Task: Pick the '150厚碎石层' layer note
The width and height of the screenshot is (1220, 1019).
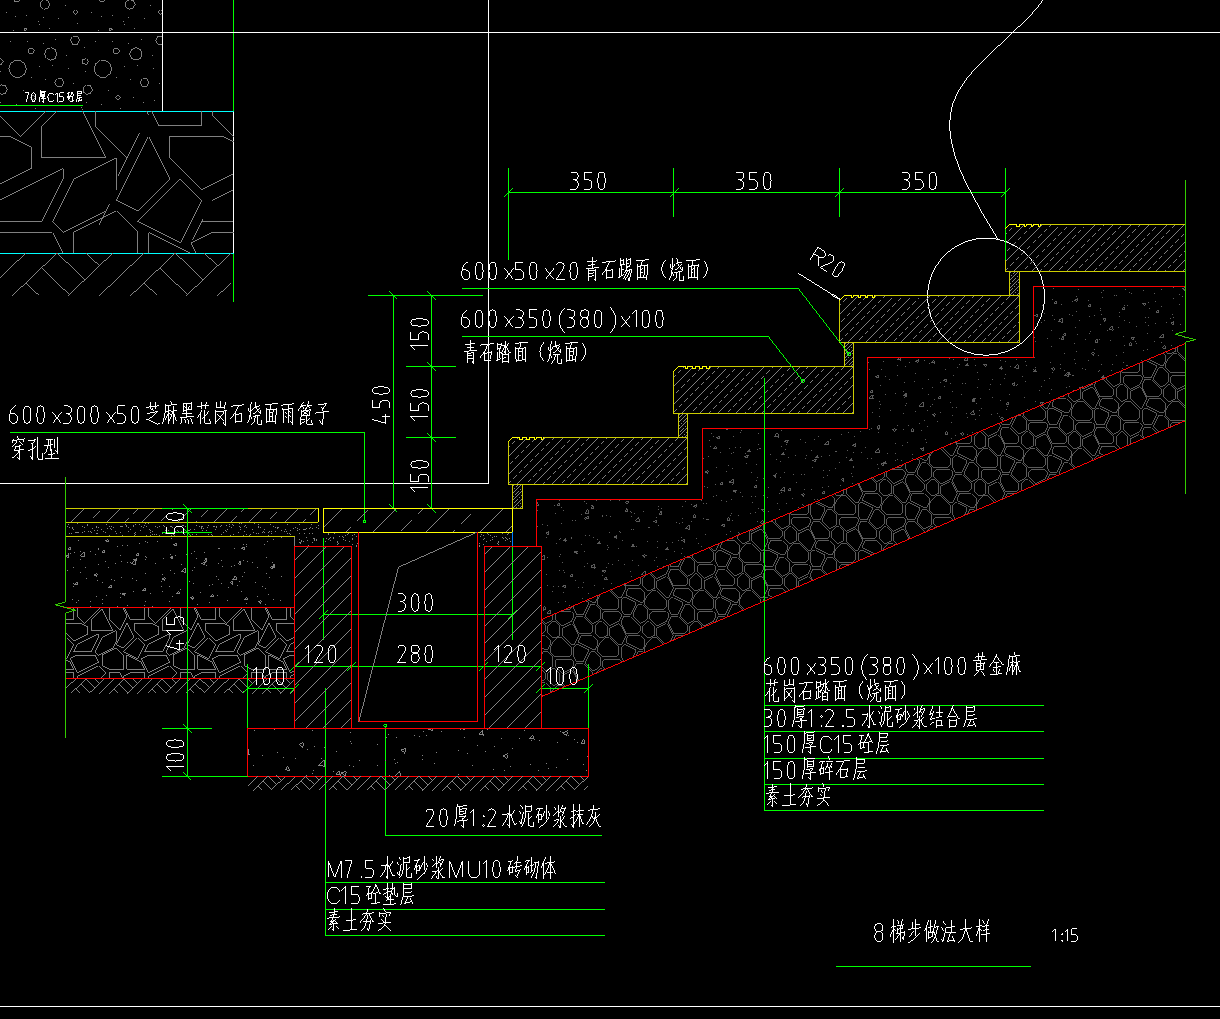Action: pyautogui.click(x=815, y=770)
